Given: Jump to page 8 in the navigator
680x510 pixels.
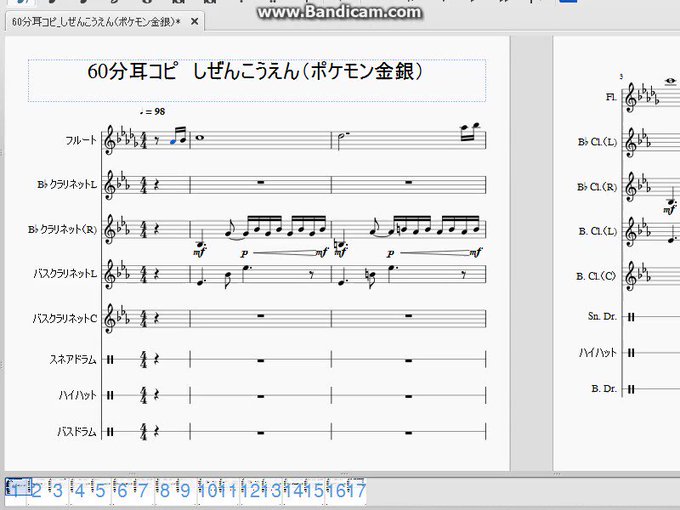Looking at the screenshot, I should click(165, 490).
